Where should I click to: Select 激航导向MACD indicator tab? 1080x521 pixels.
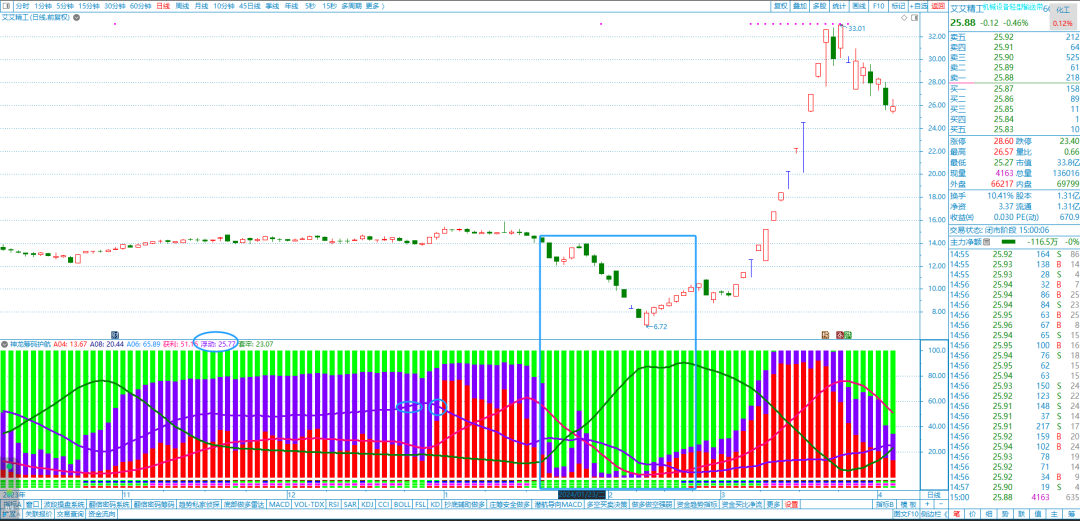point(559,504)
